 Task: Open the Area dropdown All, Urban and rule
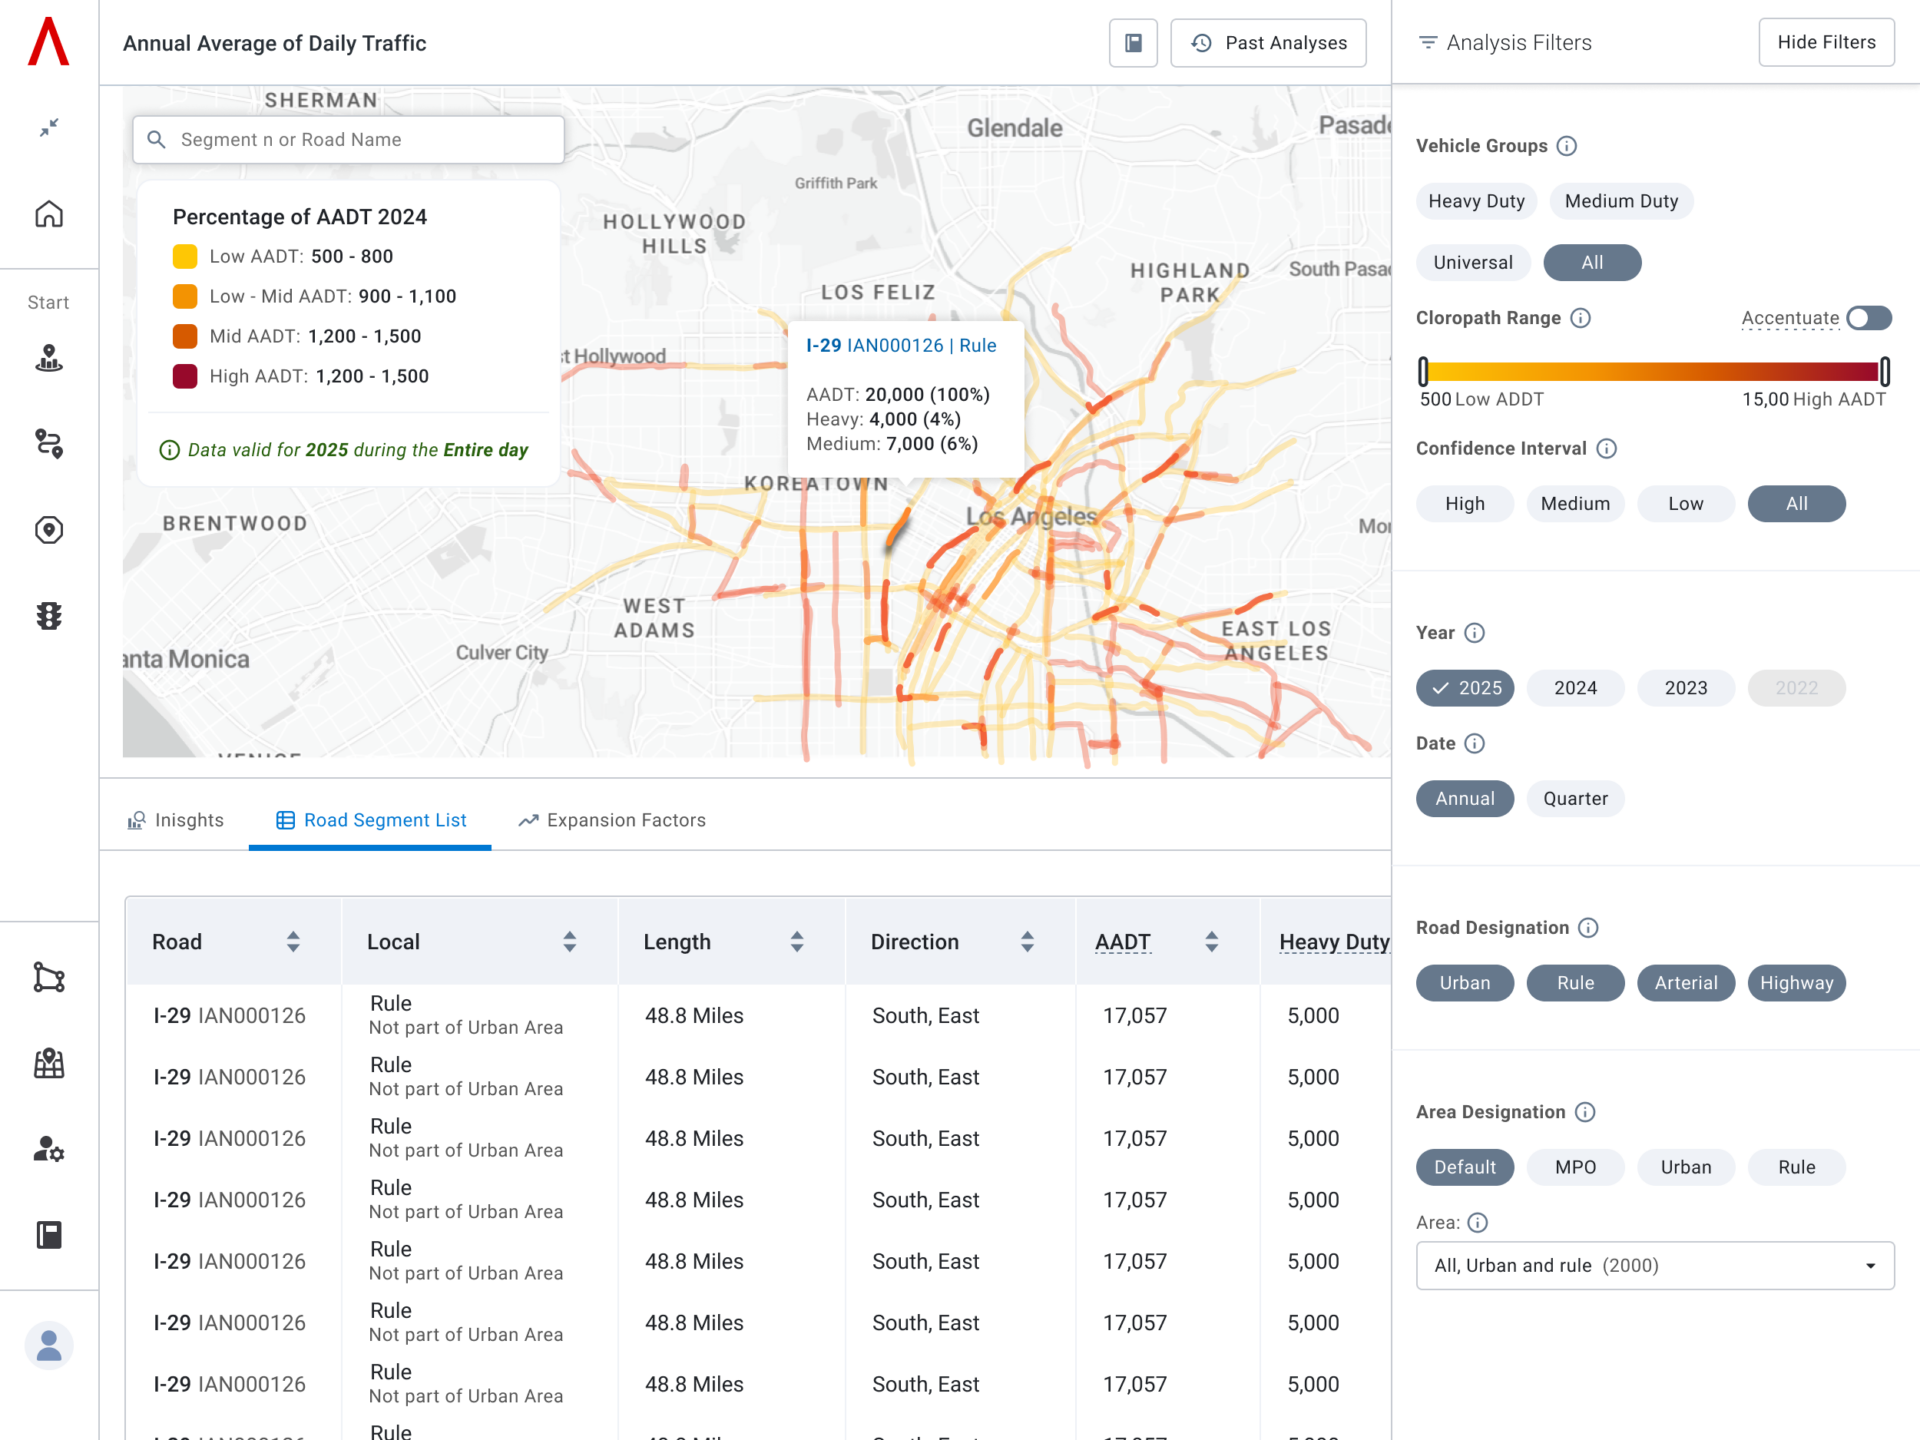1655,1266
